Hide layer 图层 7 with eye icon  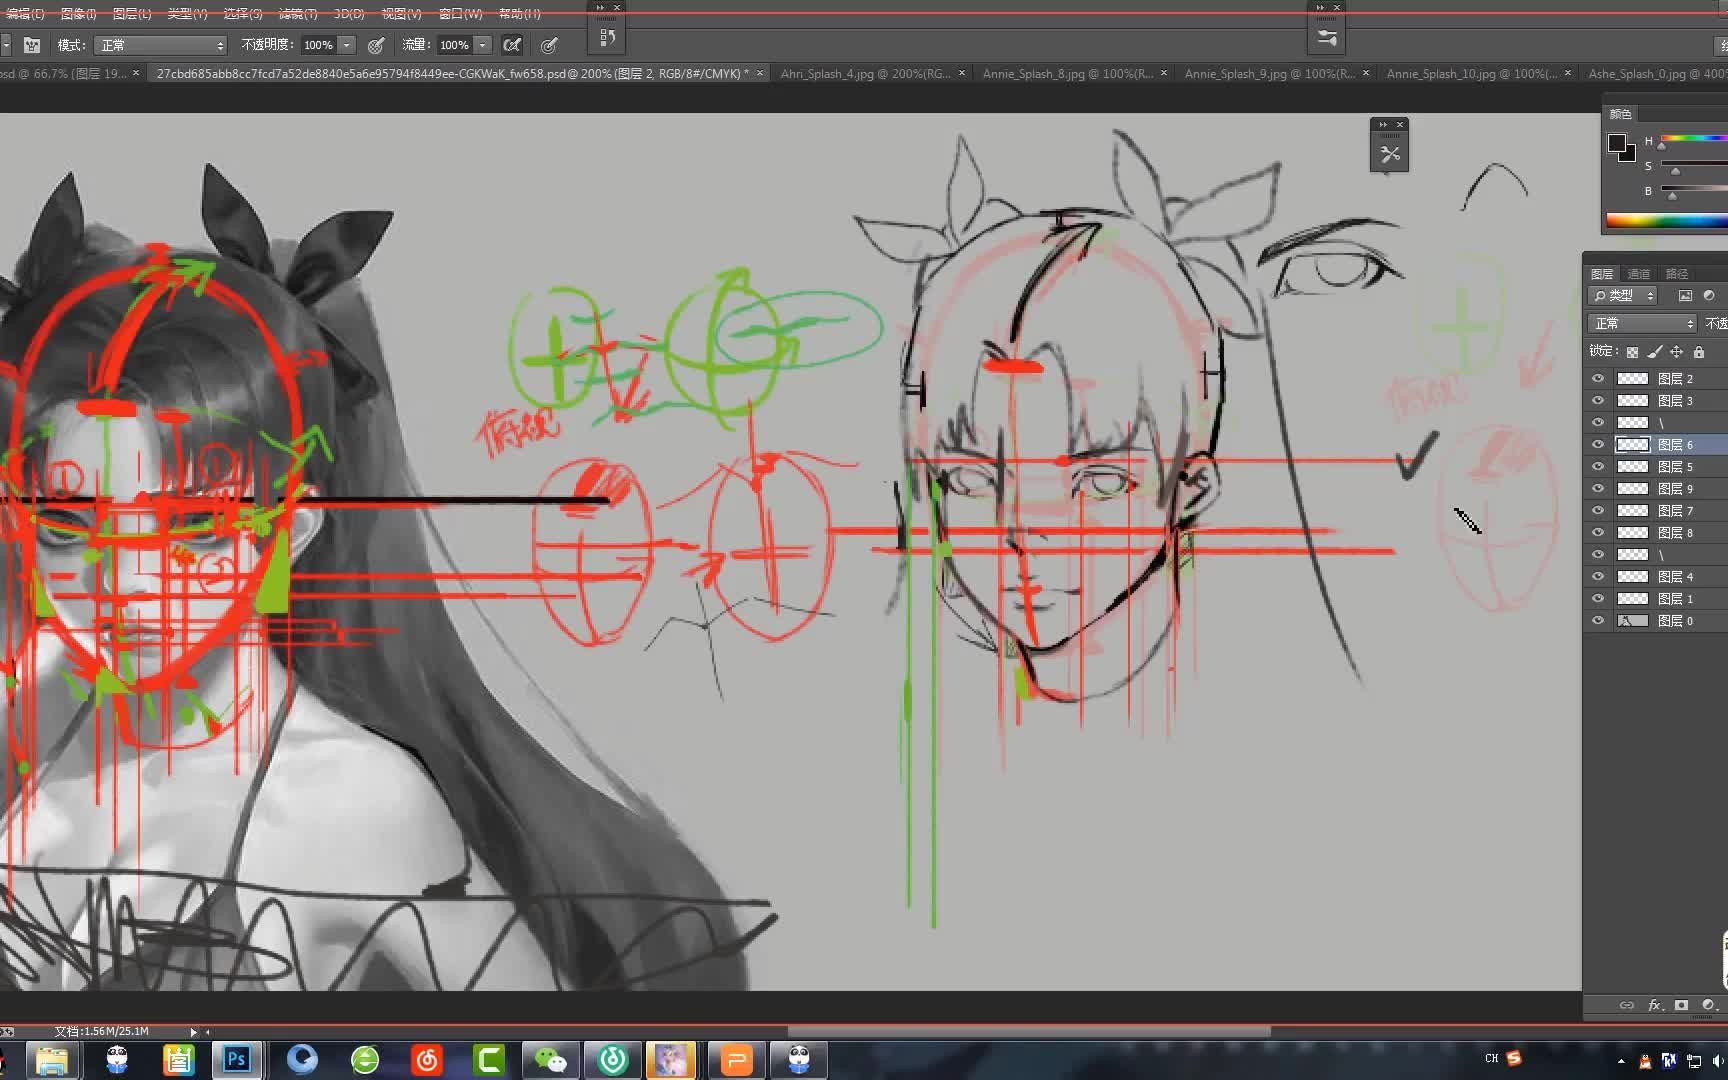click(1597, 510)
